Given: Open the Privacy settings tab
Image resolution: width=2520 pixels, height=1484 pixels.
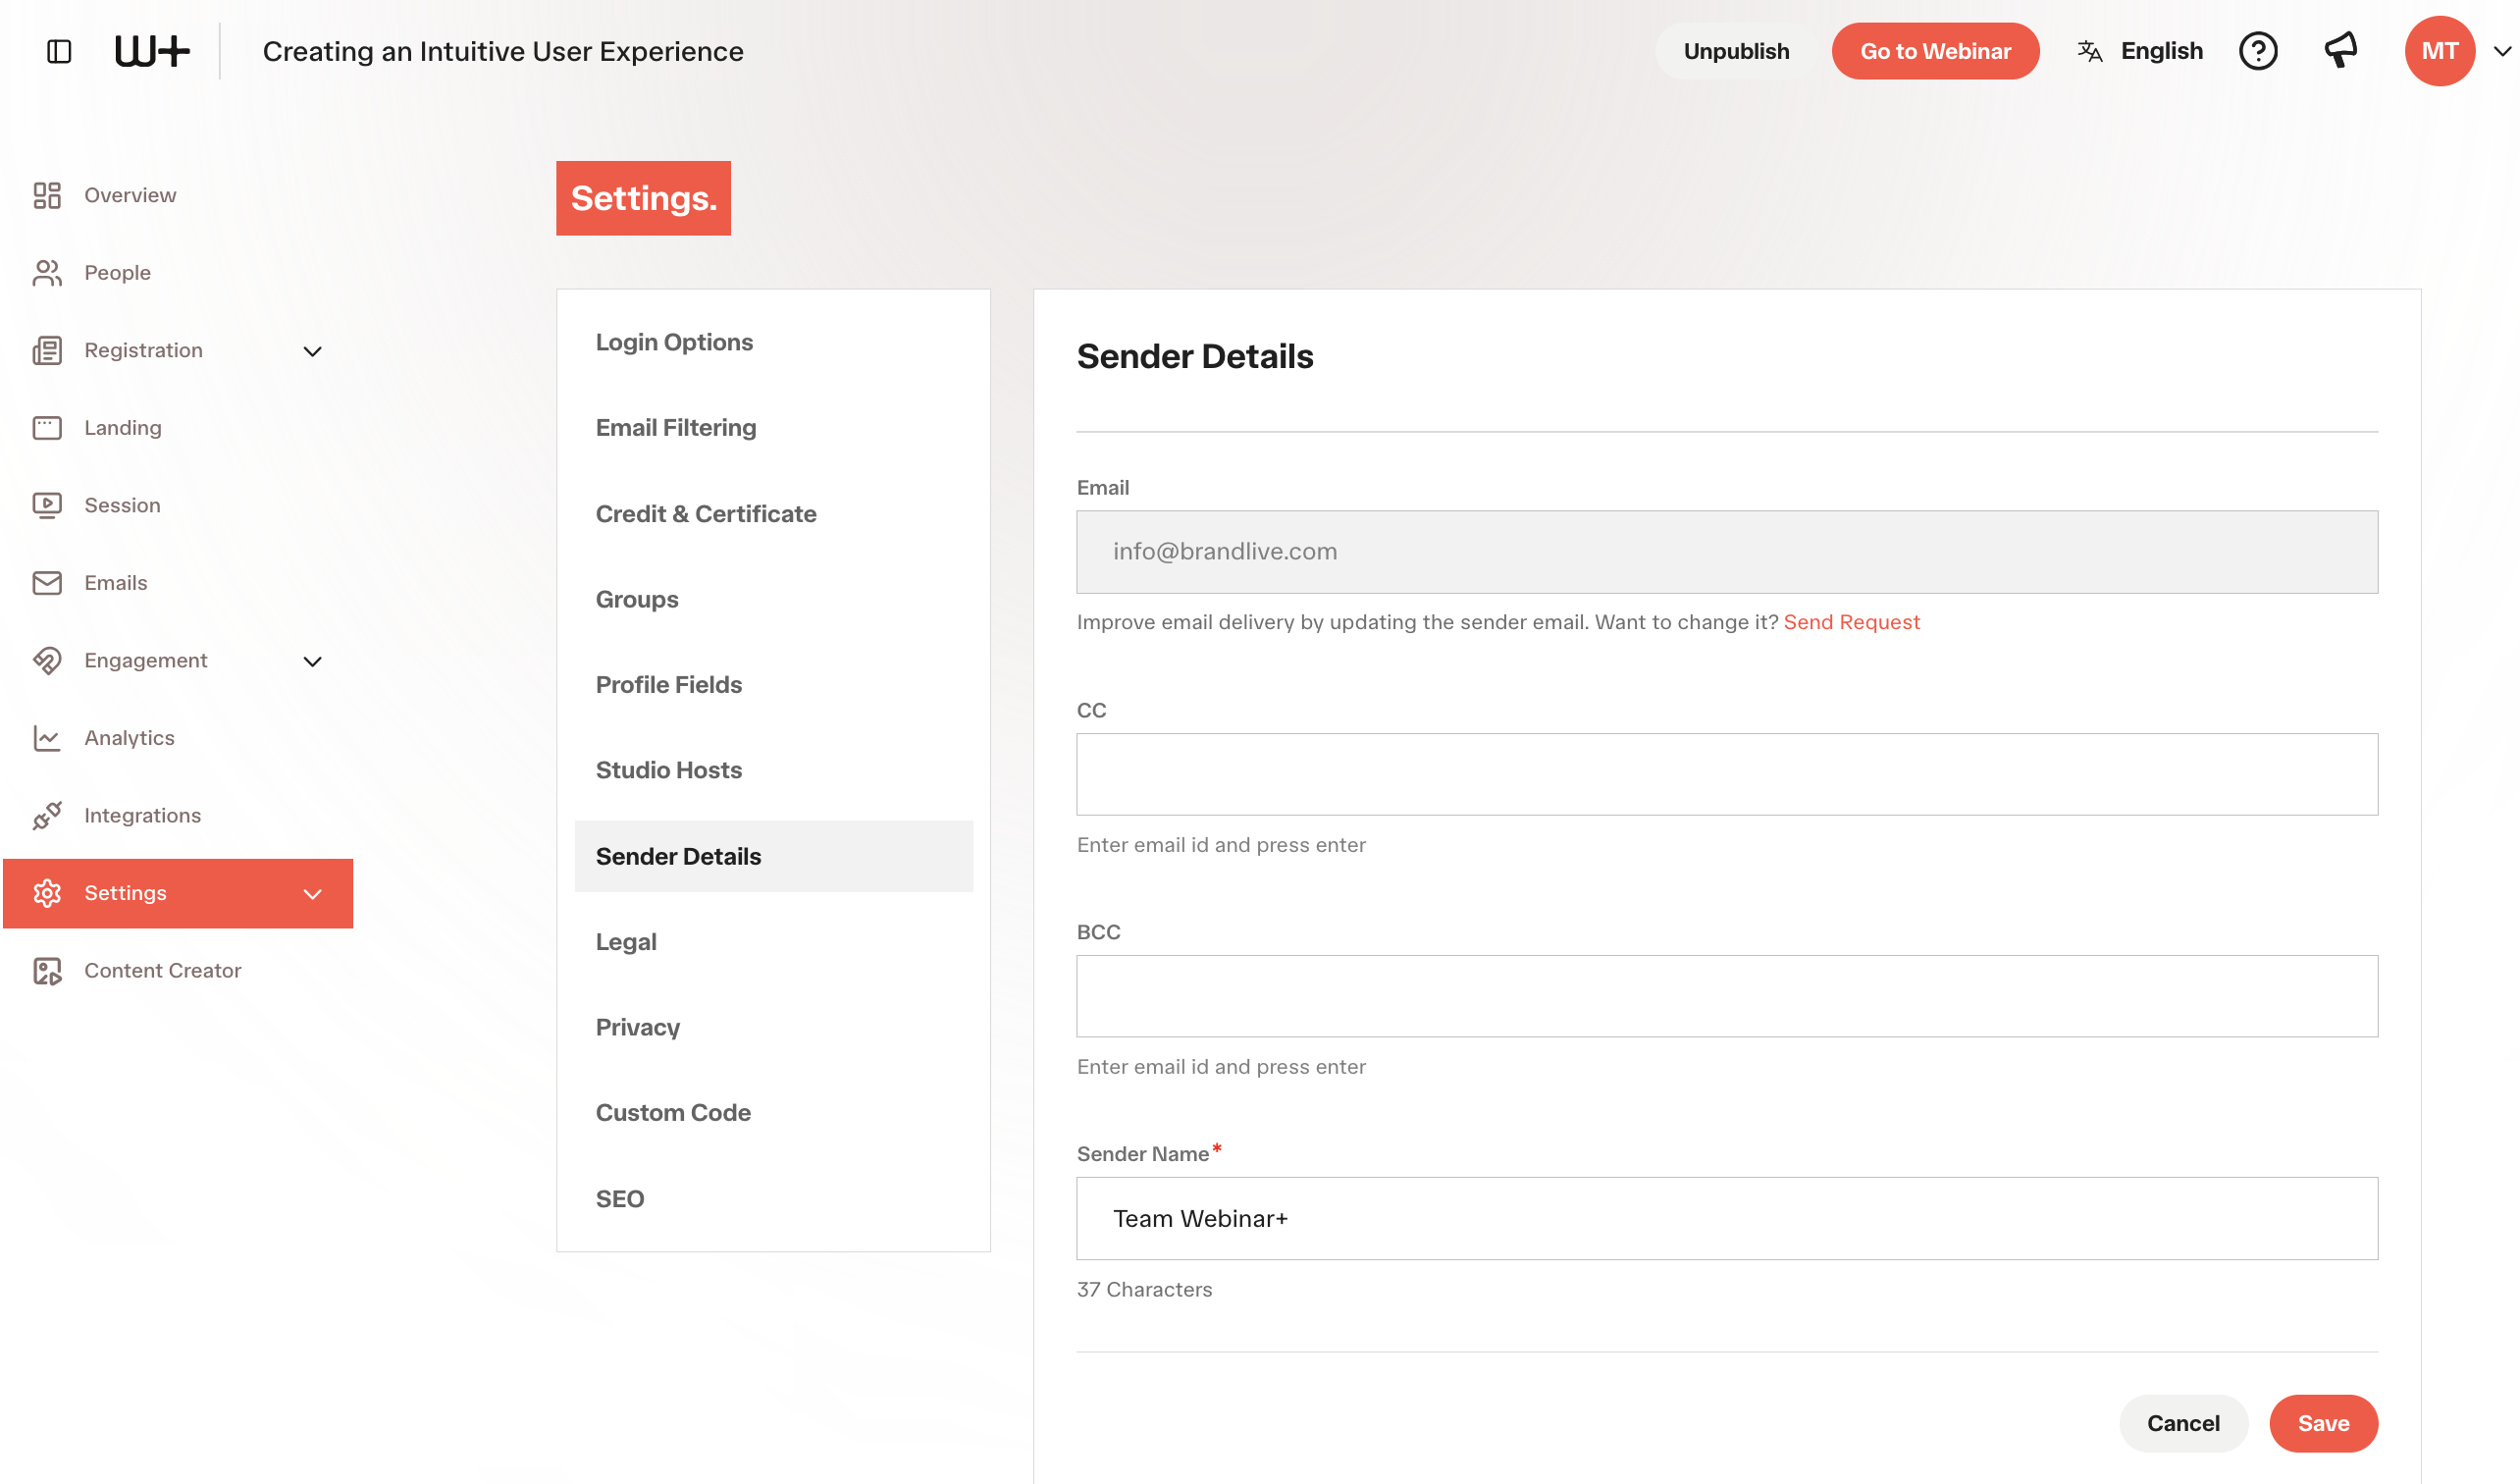Looking at the screenshot, I should pyautogui.click(x=773, y=1027).
